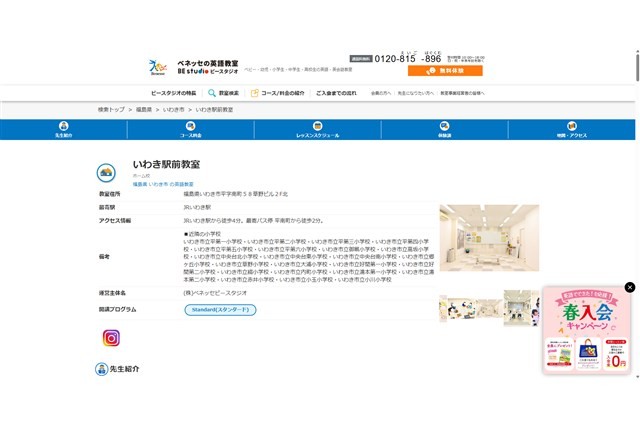
Task: Switch to コース料金 tab label
Action: [x=191, y=136]
